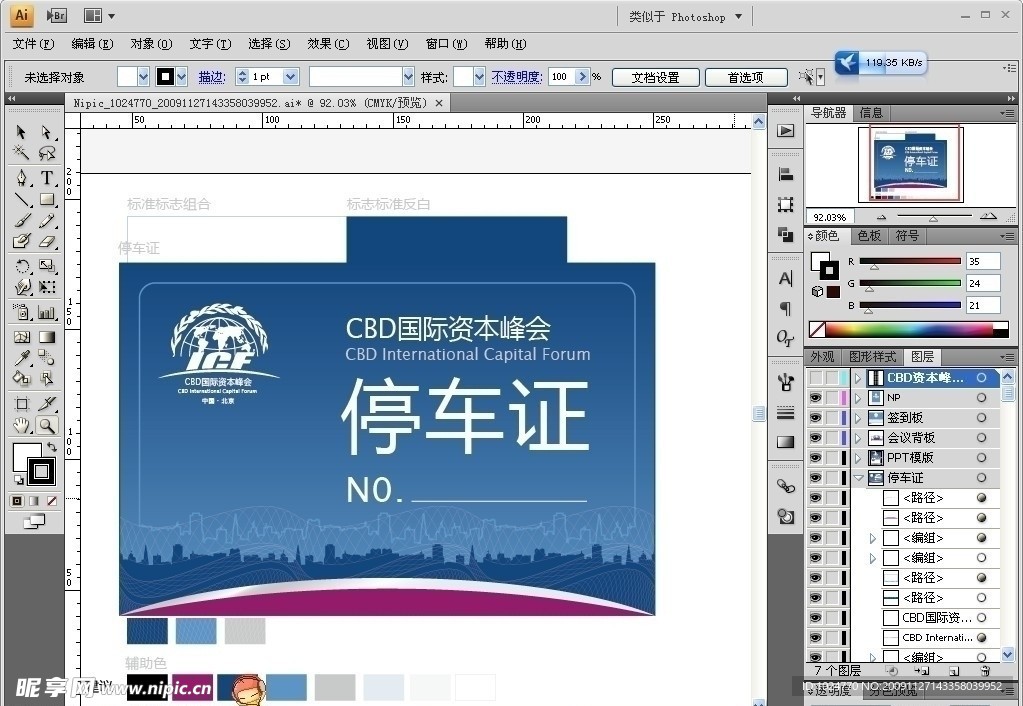The height and width of the screenshot is (706, 1023).
Task: Toggle the eye icon of 停车证 layer
Action: (x=815, y=478)
